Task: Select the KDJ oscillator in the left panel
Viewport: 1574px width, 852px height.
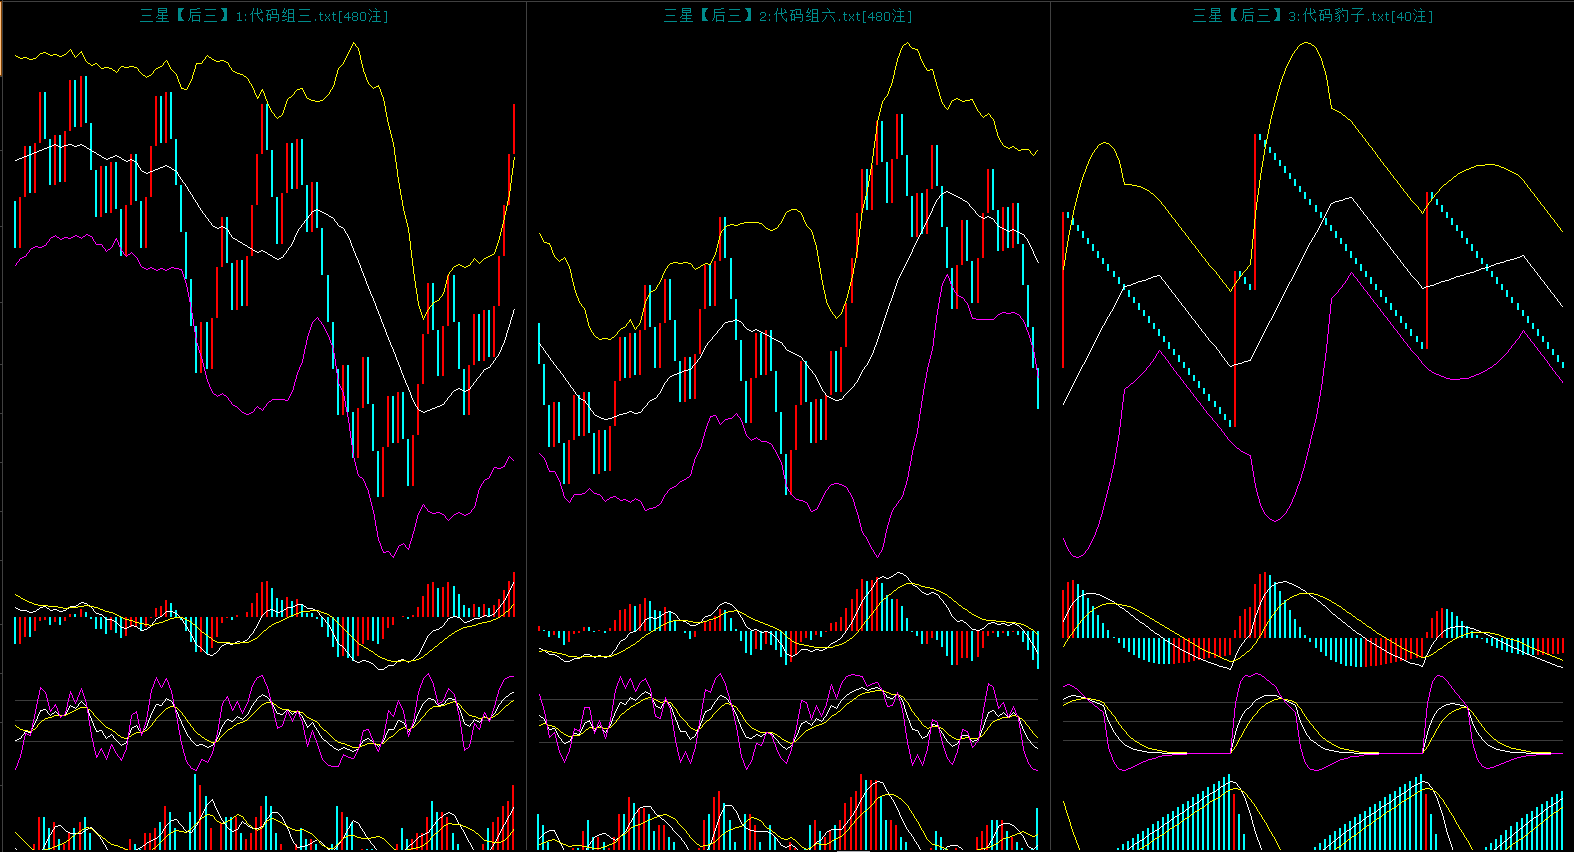Action: pos(265,722)
